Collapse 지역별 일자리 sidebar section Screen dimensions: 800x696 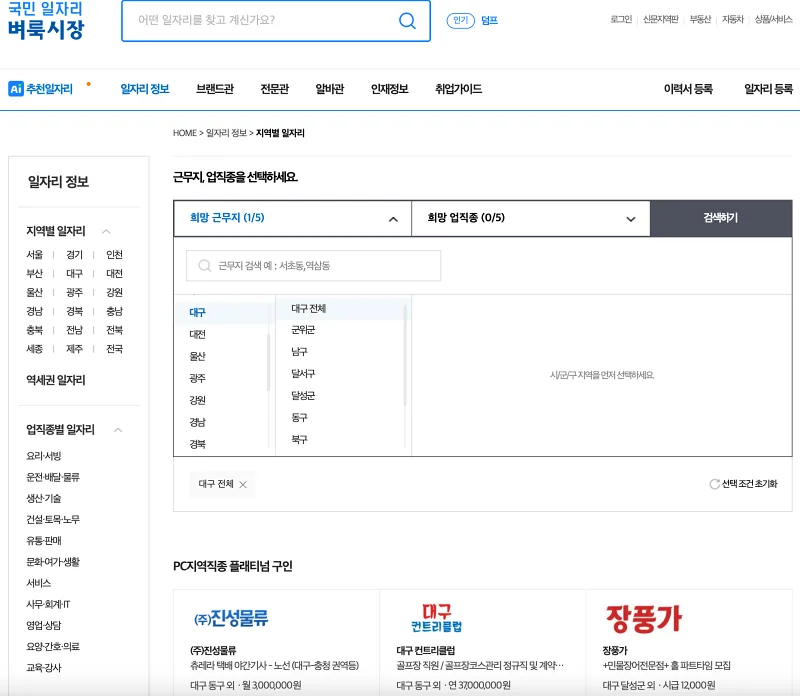tap(106, 231)
